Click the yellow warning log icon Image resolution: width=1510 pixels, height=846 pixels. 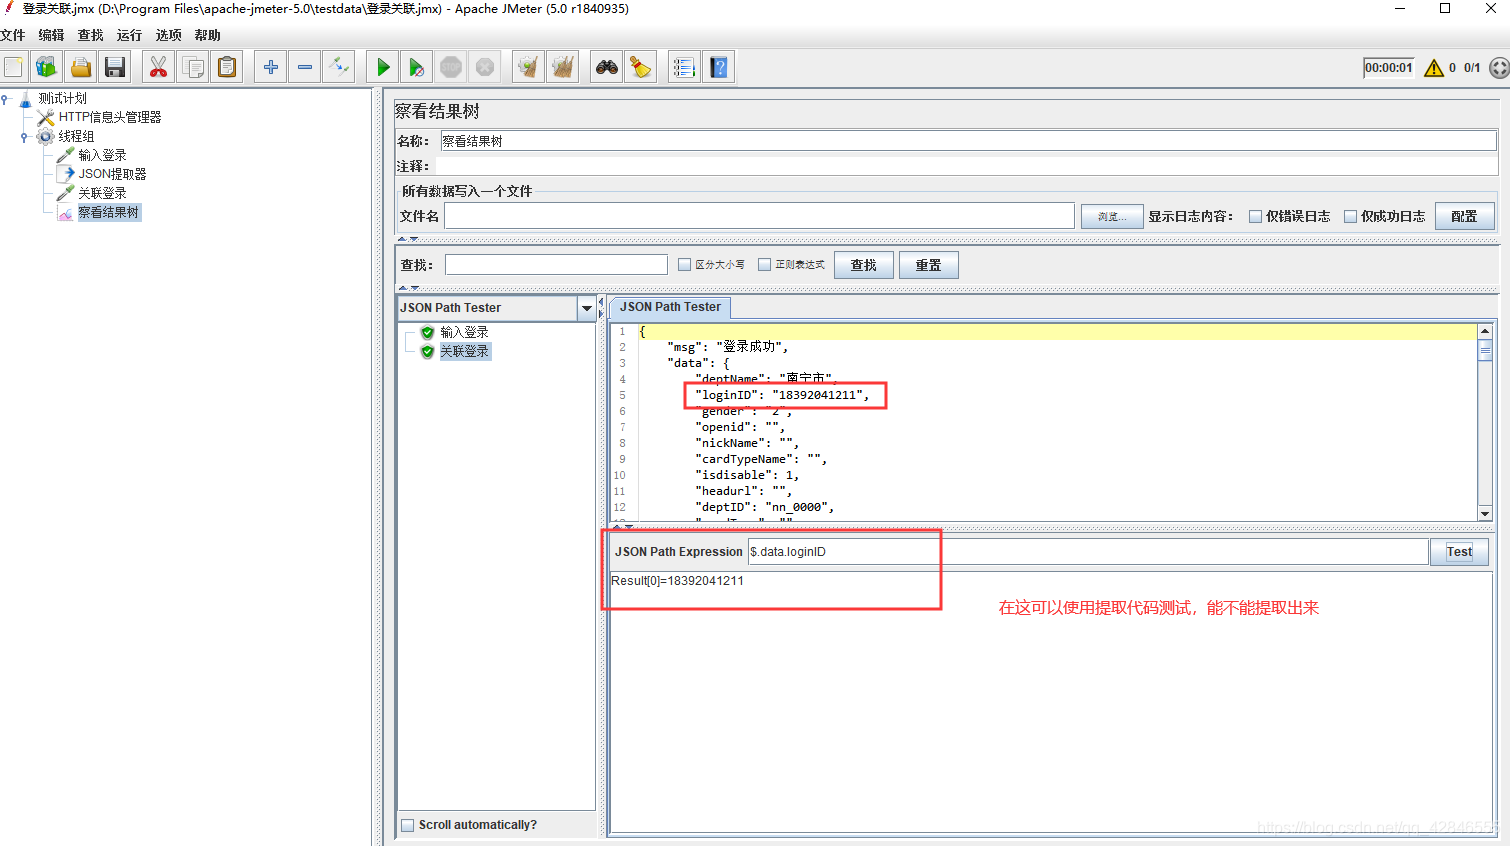pyautogui.click(x=1434, y=68)
